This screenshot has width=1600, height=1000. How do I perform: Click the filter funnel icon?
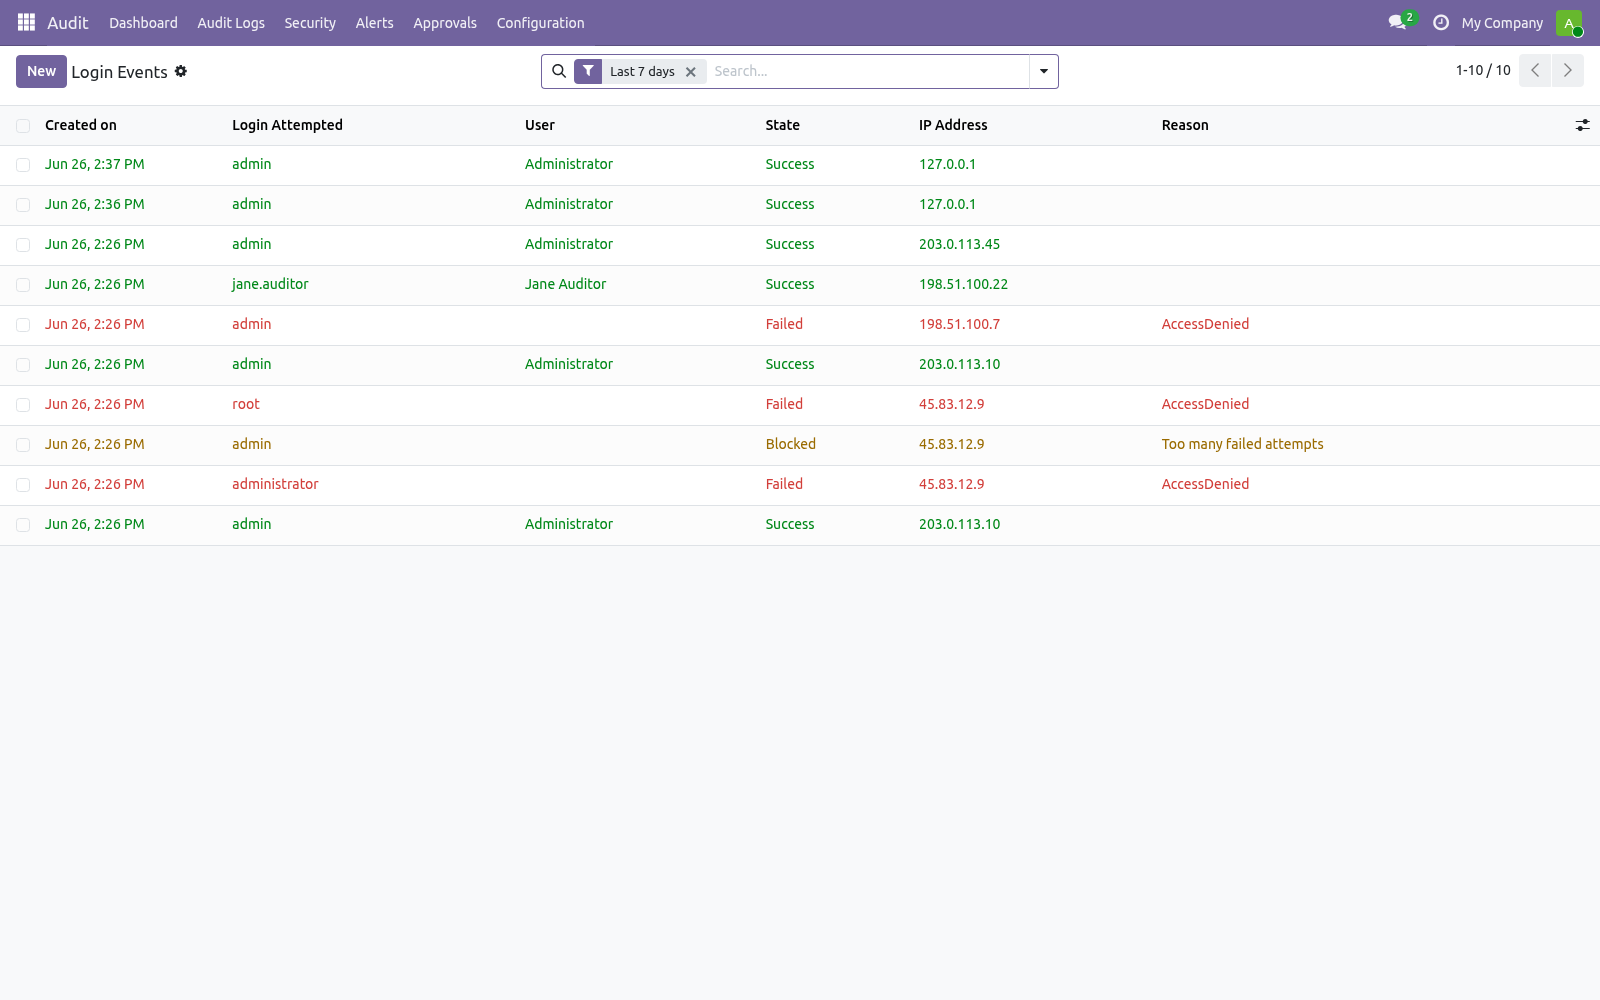coord(588,71)
